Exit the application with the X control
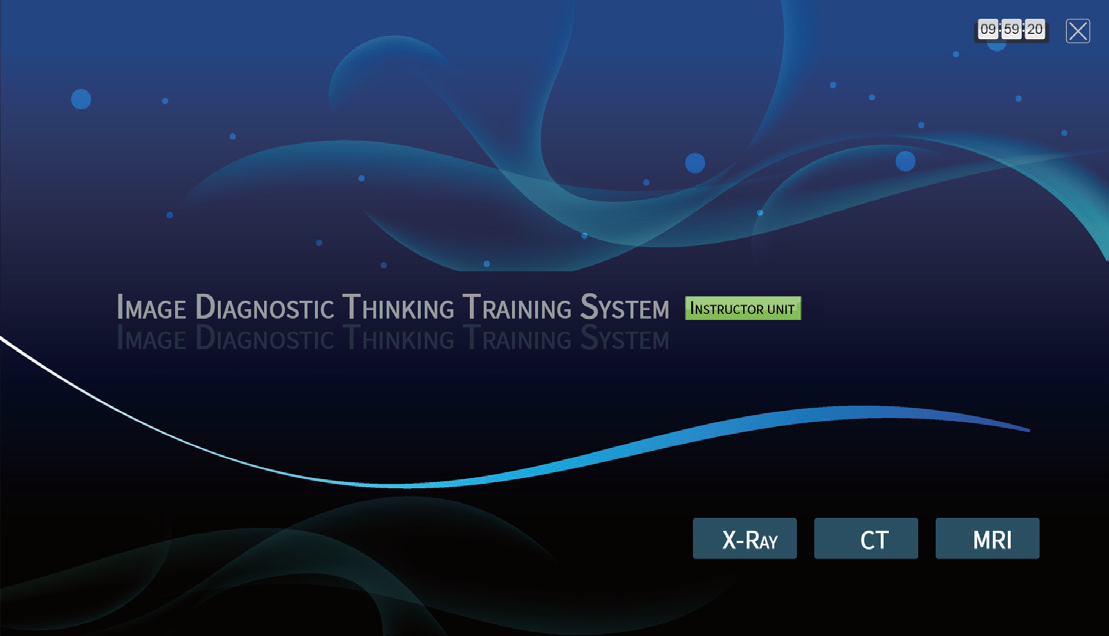This screenshot has width=1109, height=636. pos(1078,31)
